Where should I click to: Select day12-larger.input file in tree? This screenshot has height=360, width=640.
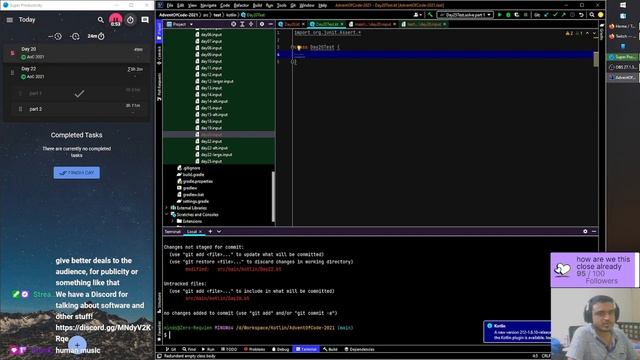pos(214,81)
